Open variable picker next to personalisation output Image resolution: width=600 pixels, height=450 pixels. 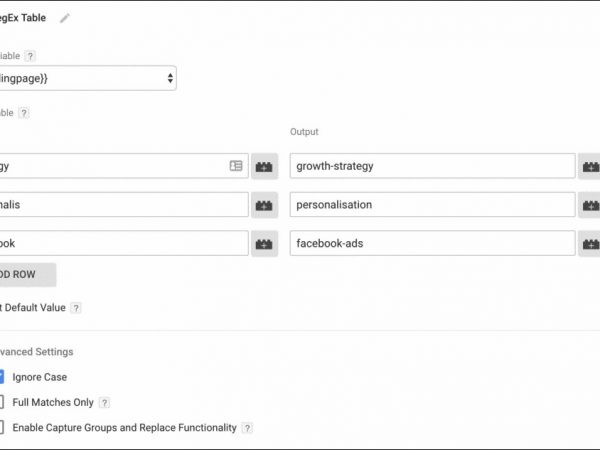point(590,205)
